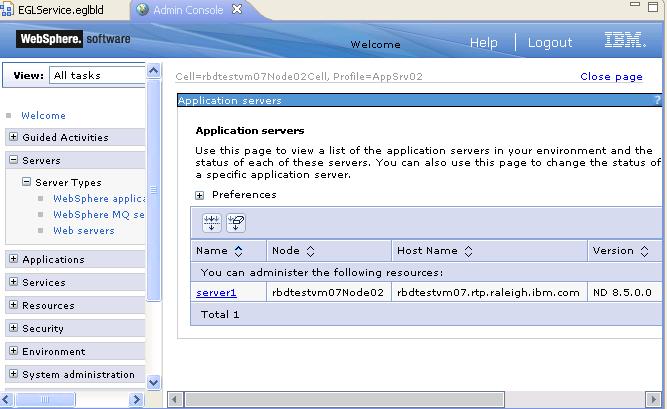Select the Admin Console tab
667x409 pixels.
(188, 10)
